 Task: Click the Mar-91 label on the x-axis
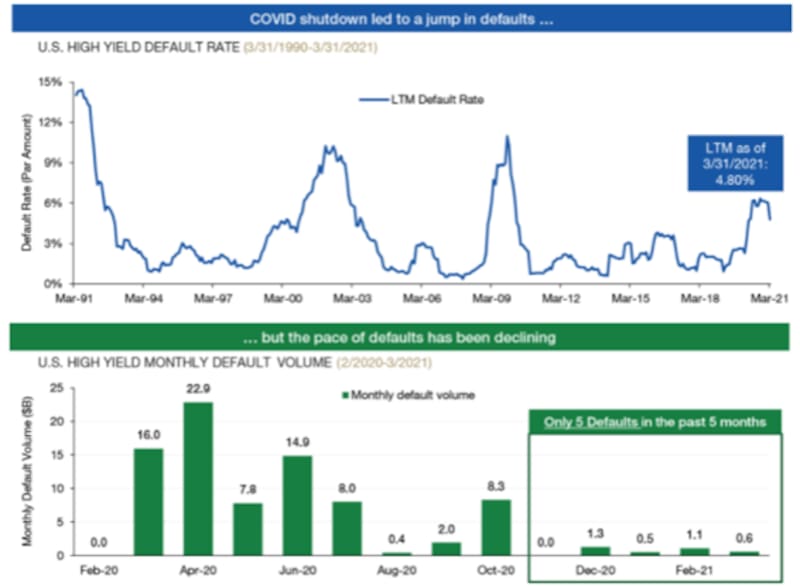click(77, 298)
